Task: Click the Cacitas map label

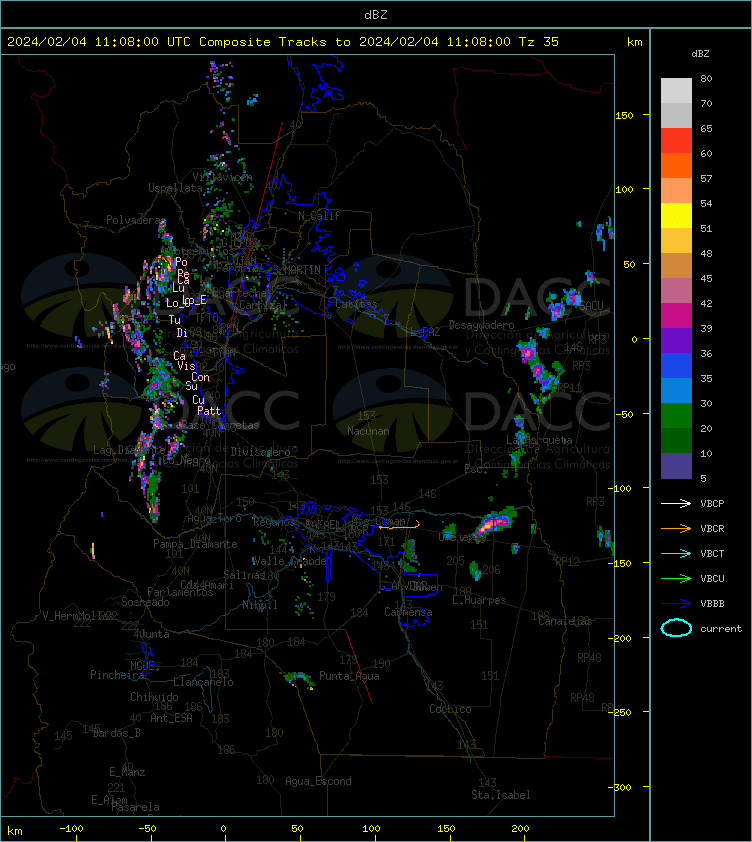Action: click(356, 304)
